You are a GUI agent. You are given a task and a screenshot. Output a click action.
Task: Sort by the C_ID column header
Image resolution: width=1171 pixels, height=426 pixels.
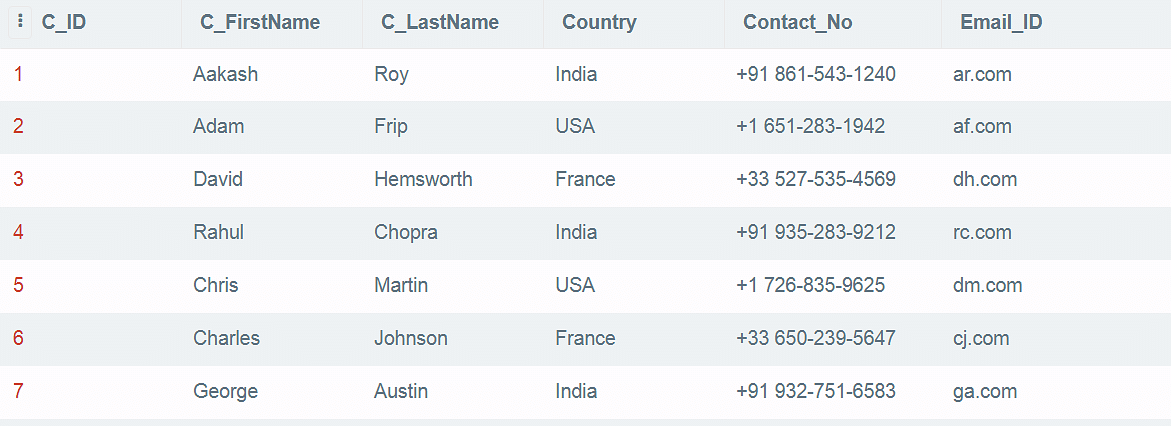pos(63,22)
